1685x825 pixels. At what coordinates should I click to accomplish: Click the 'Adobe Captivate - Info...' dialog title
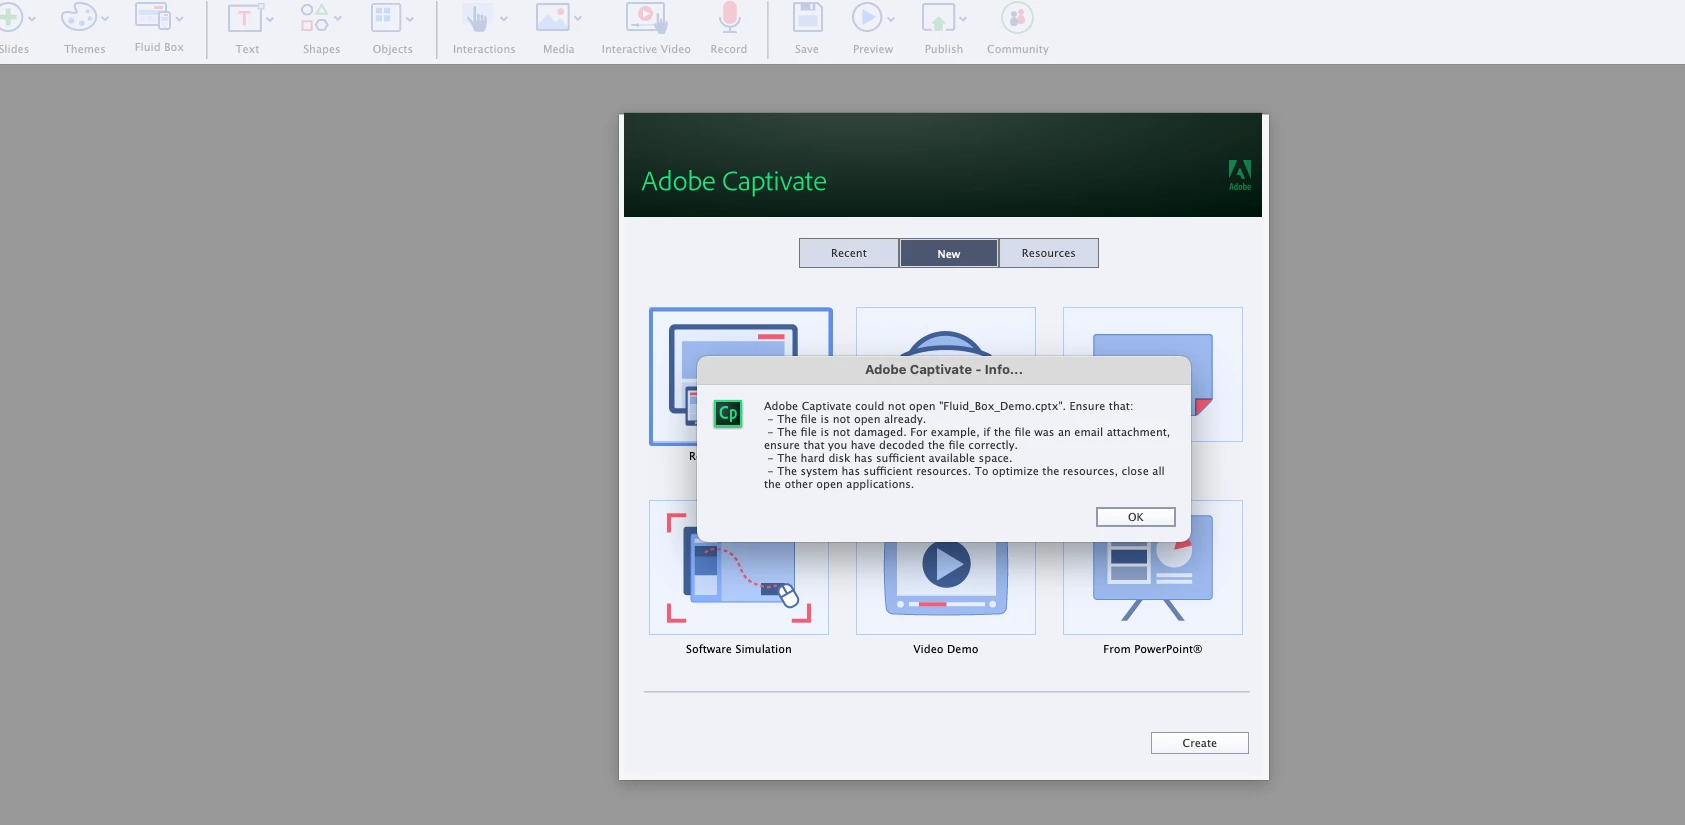944,370
